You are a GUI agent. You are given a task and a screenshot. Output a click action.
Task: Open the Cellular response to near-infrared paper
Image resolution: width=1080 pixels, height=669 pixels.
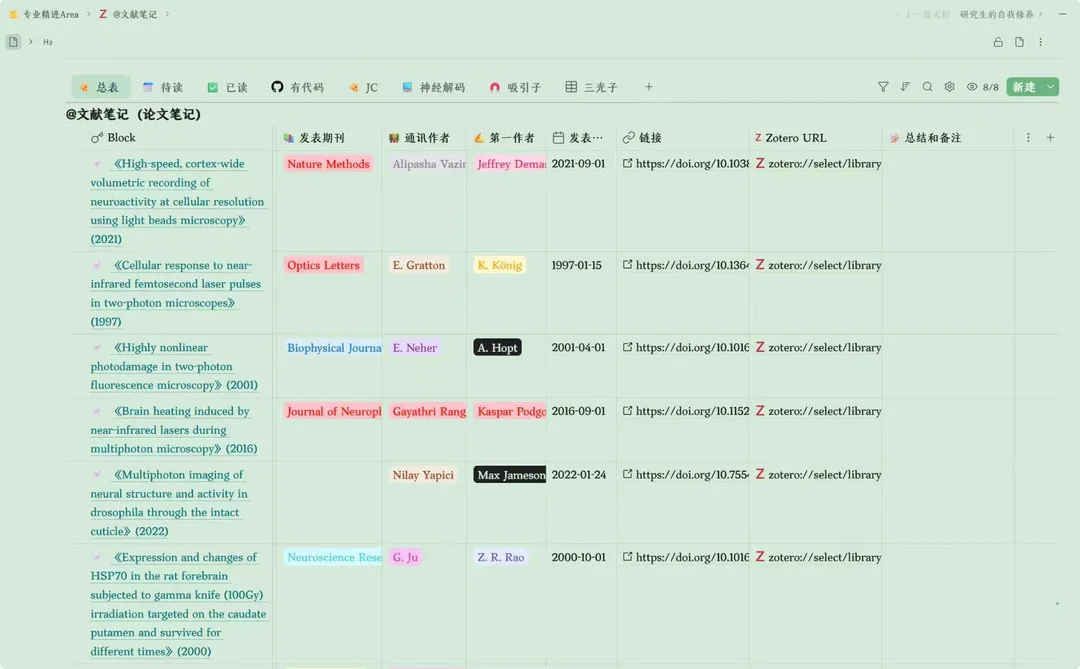pos(176,293)
